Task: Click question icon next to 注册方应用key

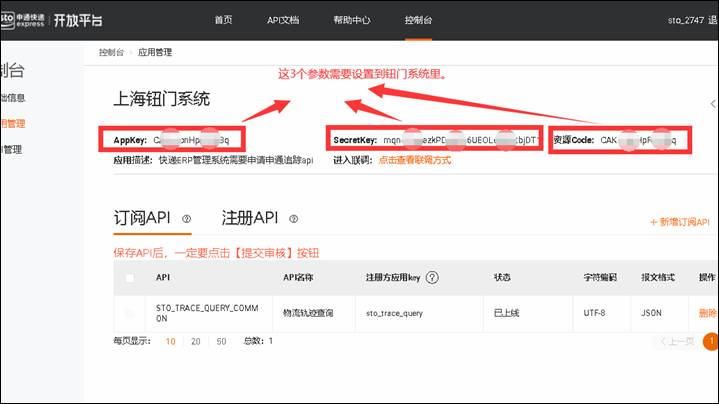Action: click(x=432, y=277)
